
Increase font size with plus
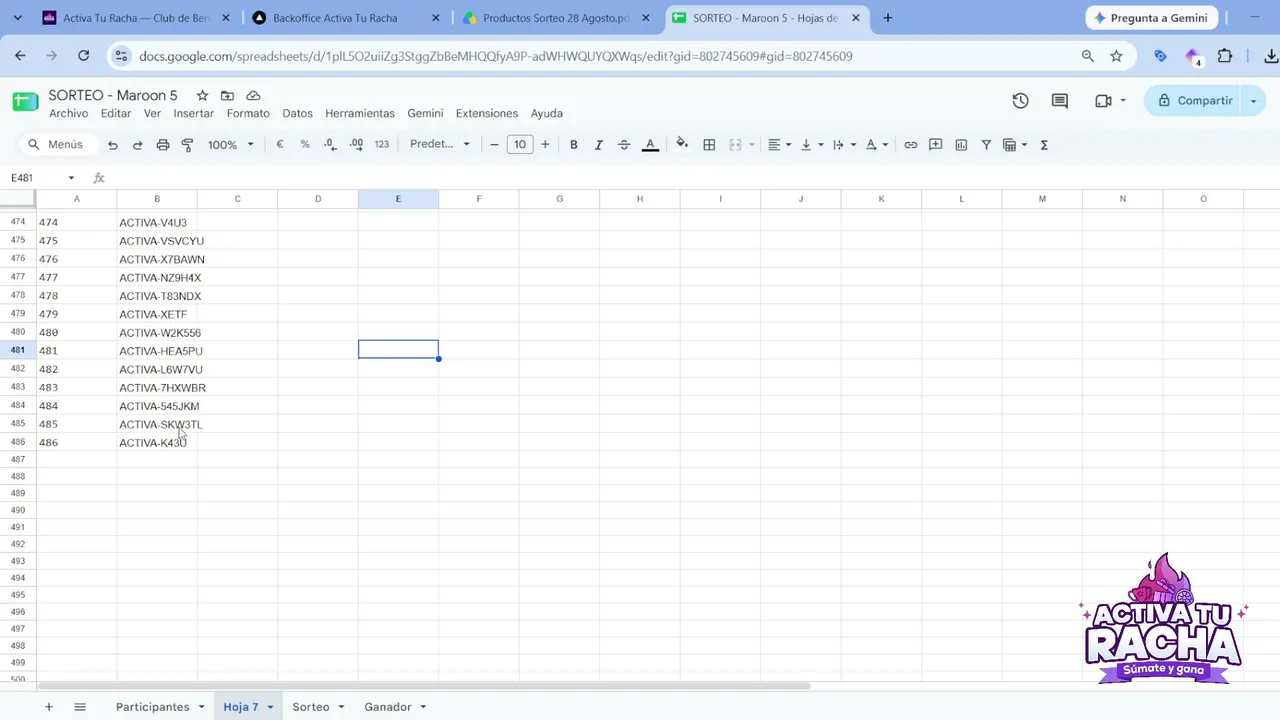[x=545, y=145]
